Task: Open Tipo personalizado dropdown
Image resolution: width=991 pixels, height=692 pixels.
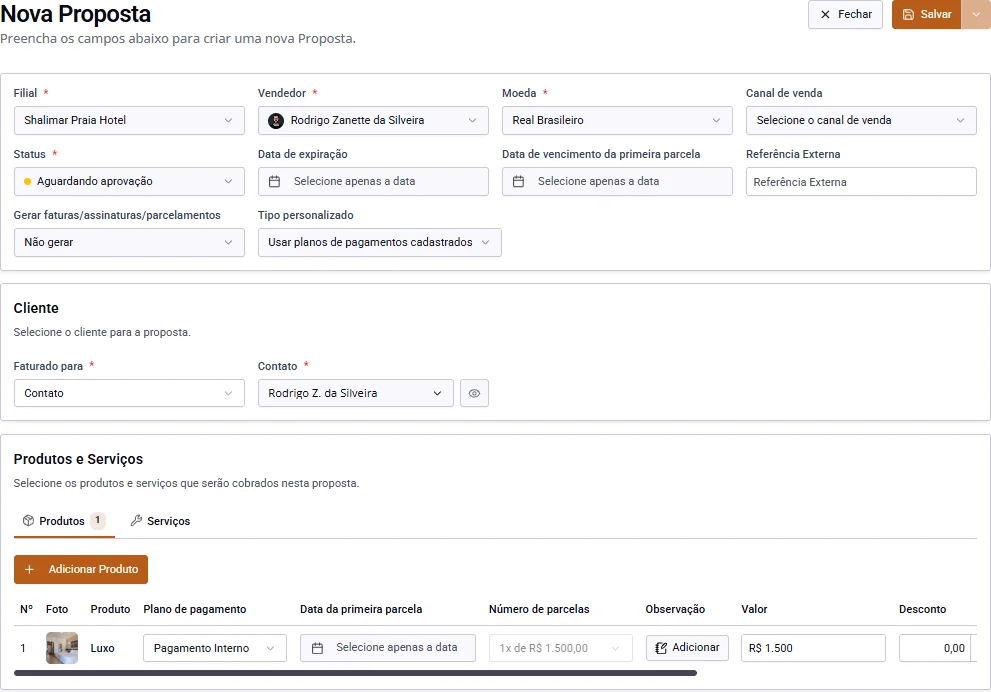Action: pos(379,242)
